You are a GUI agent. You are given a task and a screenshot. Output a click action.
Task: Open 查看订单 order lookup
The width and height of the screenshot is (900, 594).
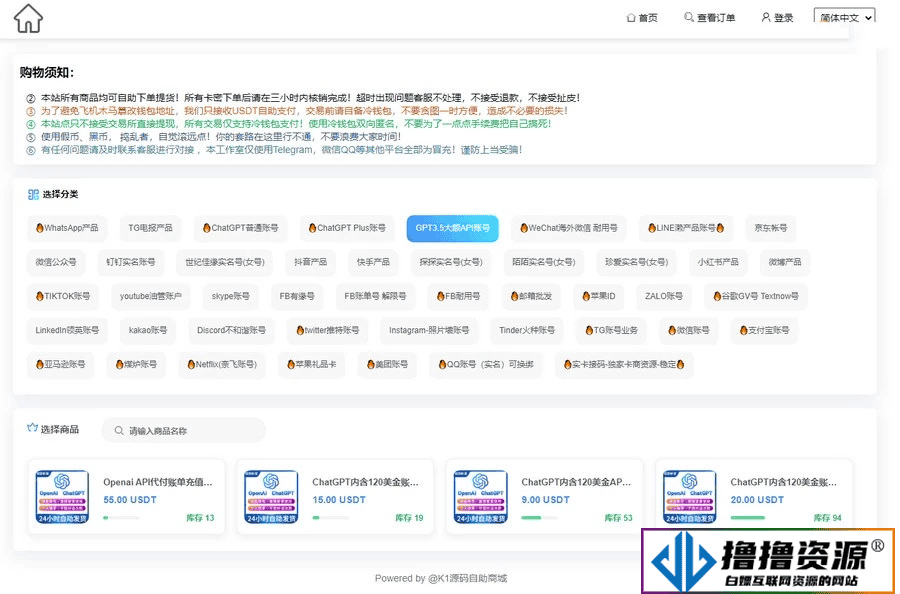(x=709, y=18)
